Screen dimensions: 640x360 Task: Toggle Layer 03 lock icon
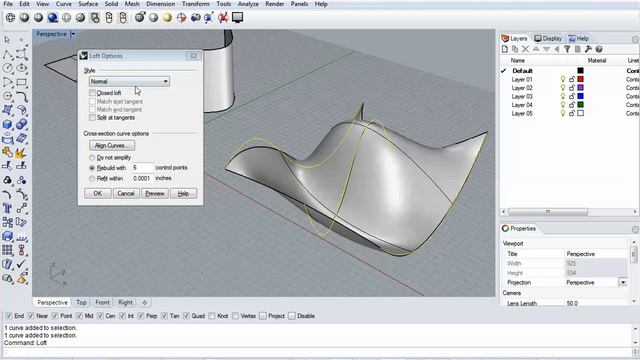point(572,96)
